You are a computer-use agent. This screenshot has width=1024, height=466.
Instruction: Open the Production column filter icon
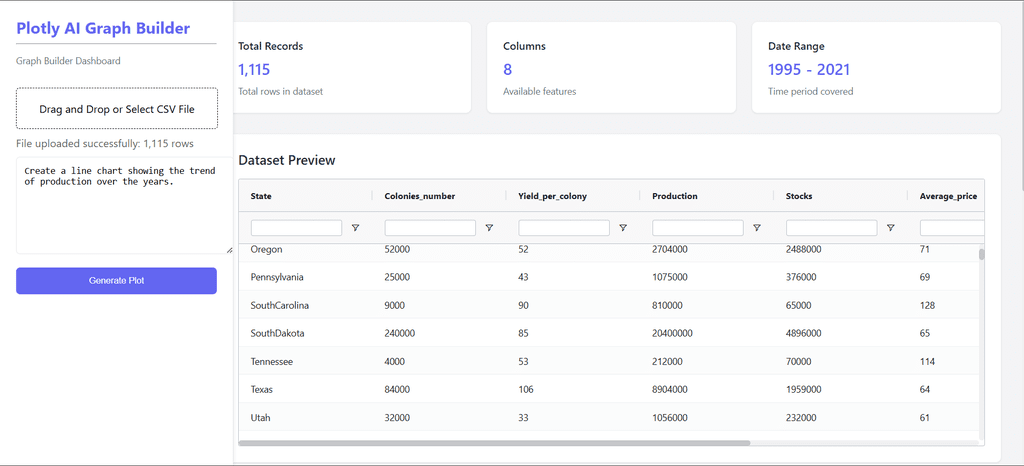tap(757, 228)
